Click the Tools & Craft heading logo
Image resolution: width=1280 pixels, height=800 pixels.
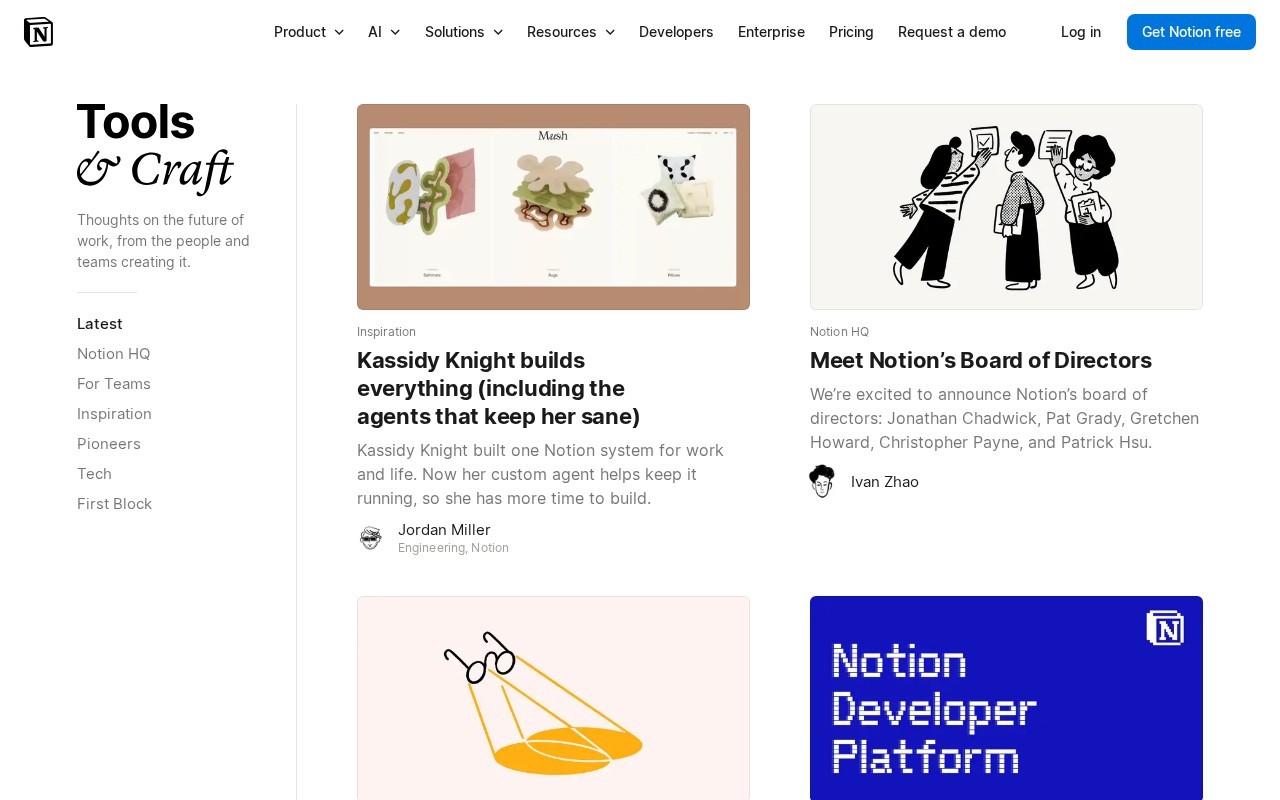click(x=155, y=147)
